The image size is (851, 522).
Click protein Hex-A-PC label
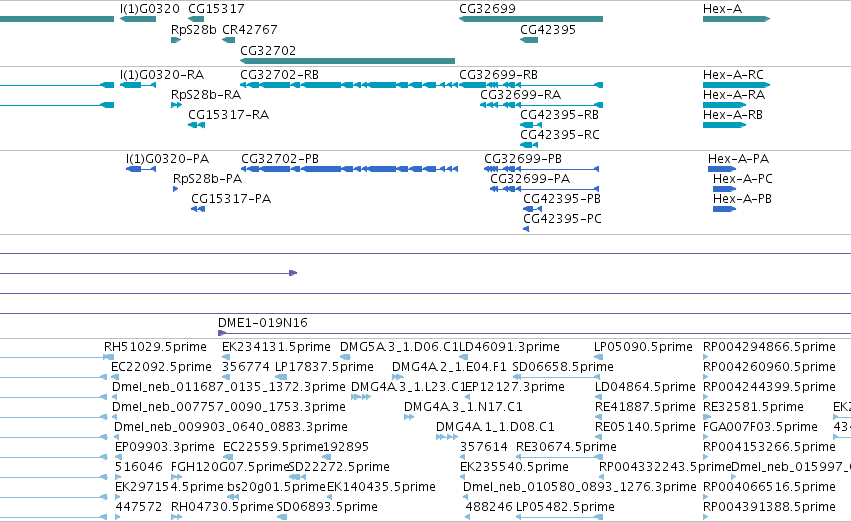pos(743,179)
